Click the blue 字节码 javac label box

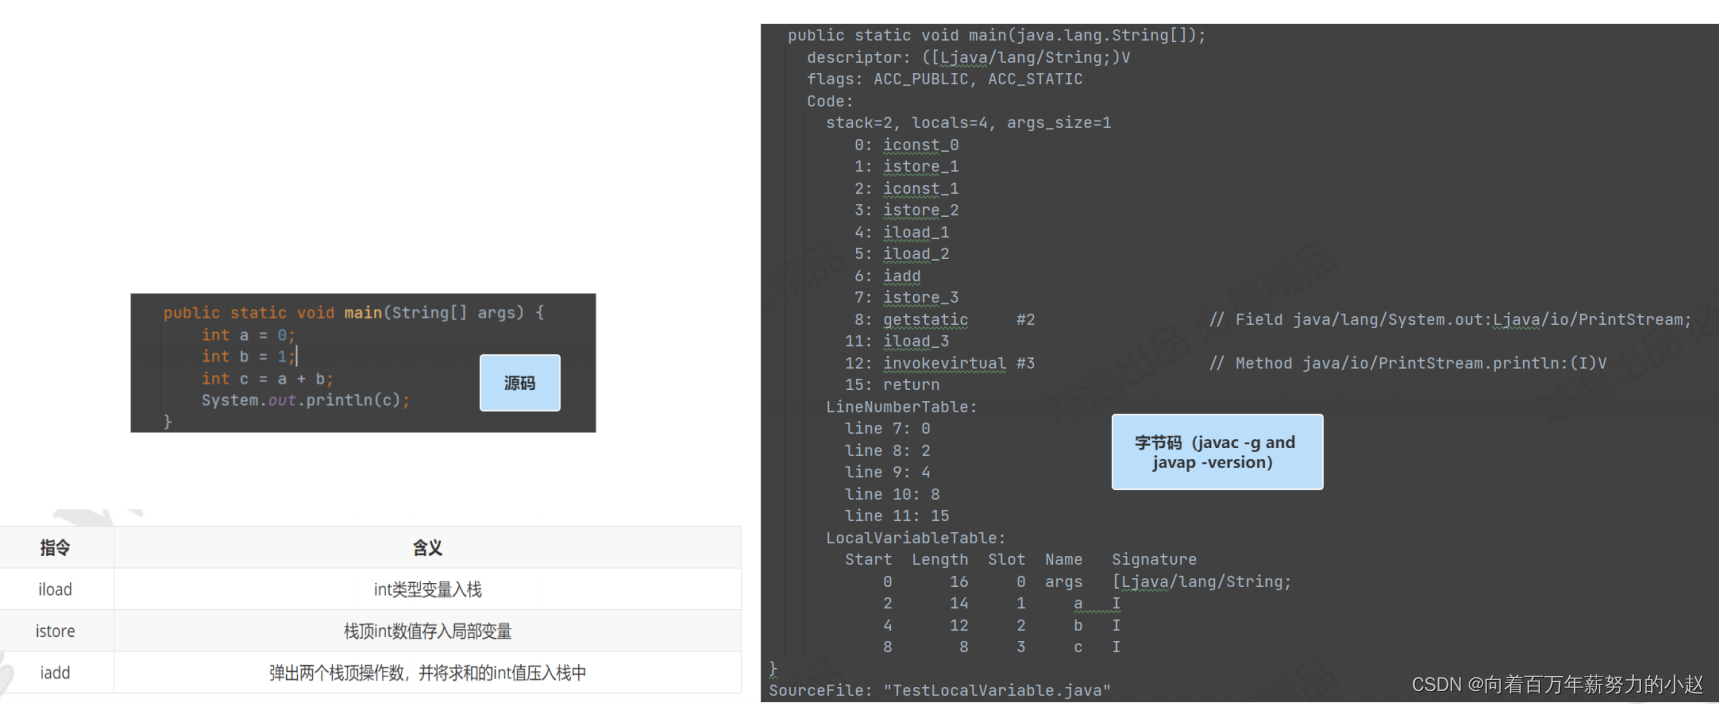point(1216,452)
